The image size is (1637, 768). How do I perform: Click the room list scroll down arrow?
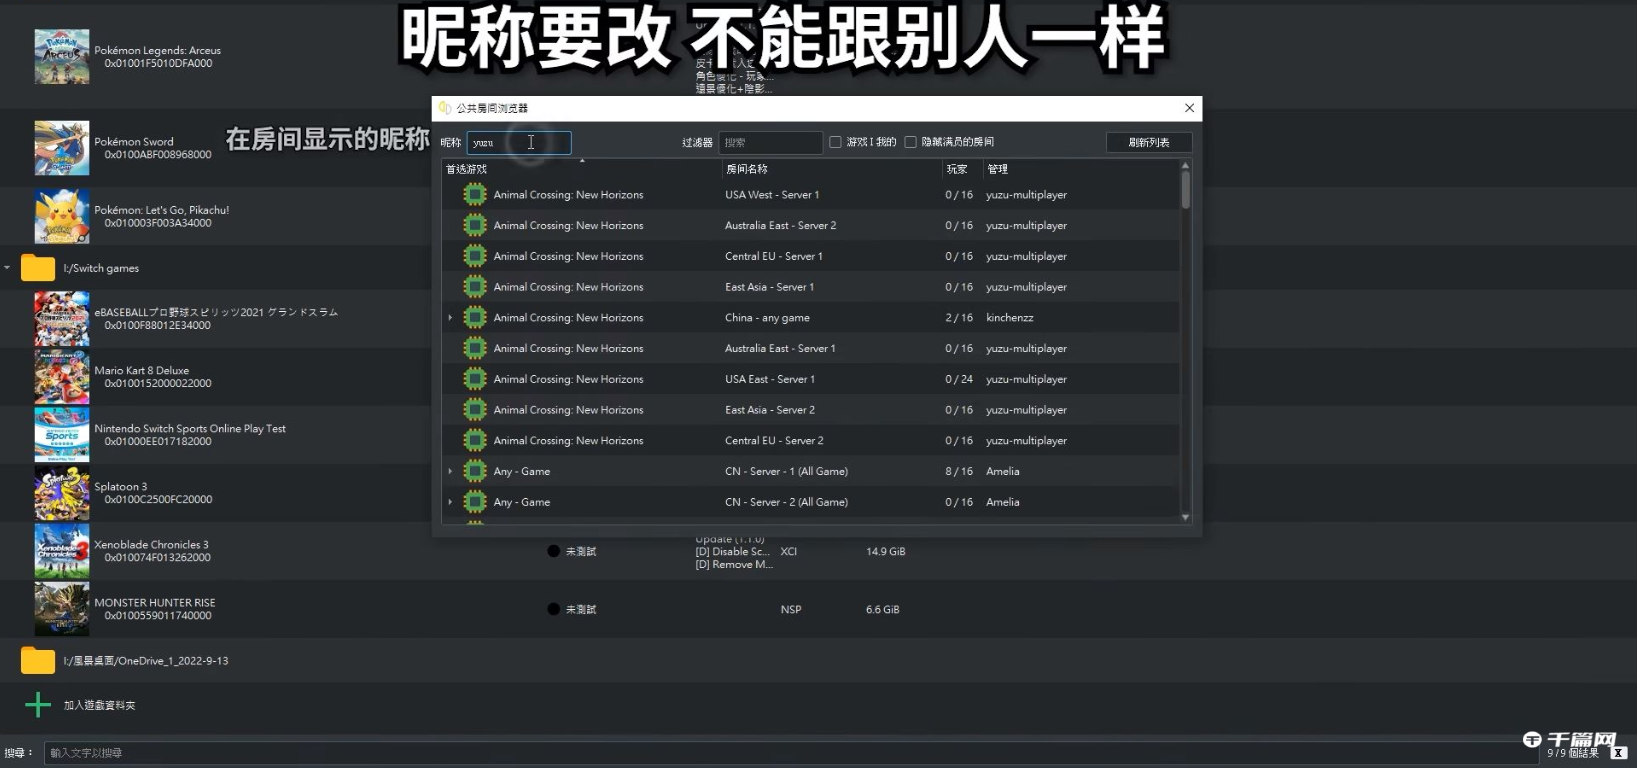point(1185,517)
